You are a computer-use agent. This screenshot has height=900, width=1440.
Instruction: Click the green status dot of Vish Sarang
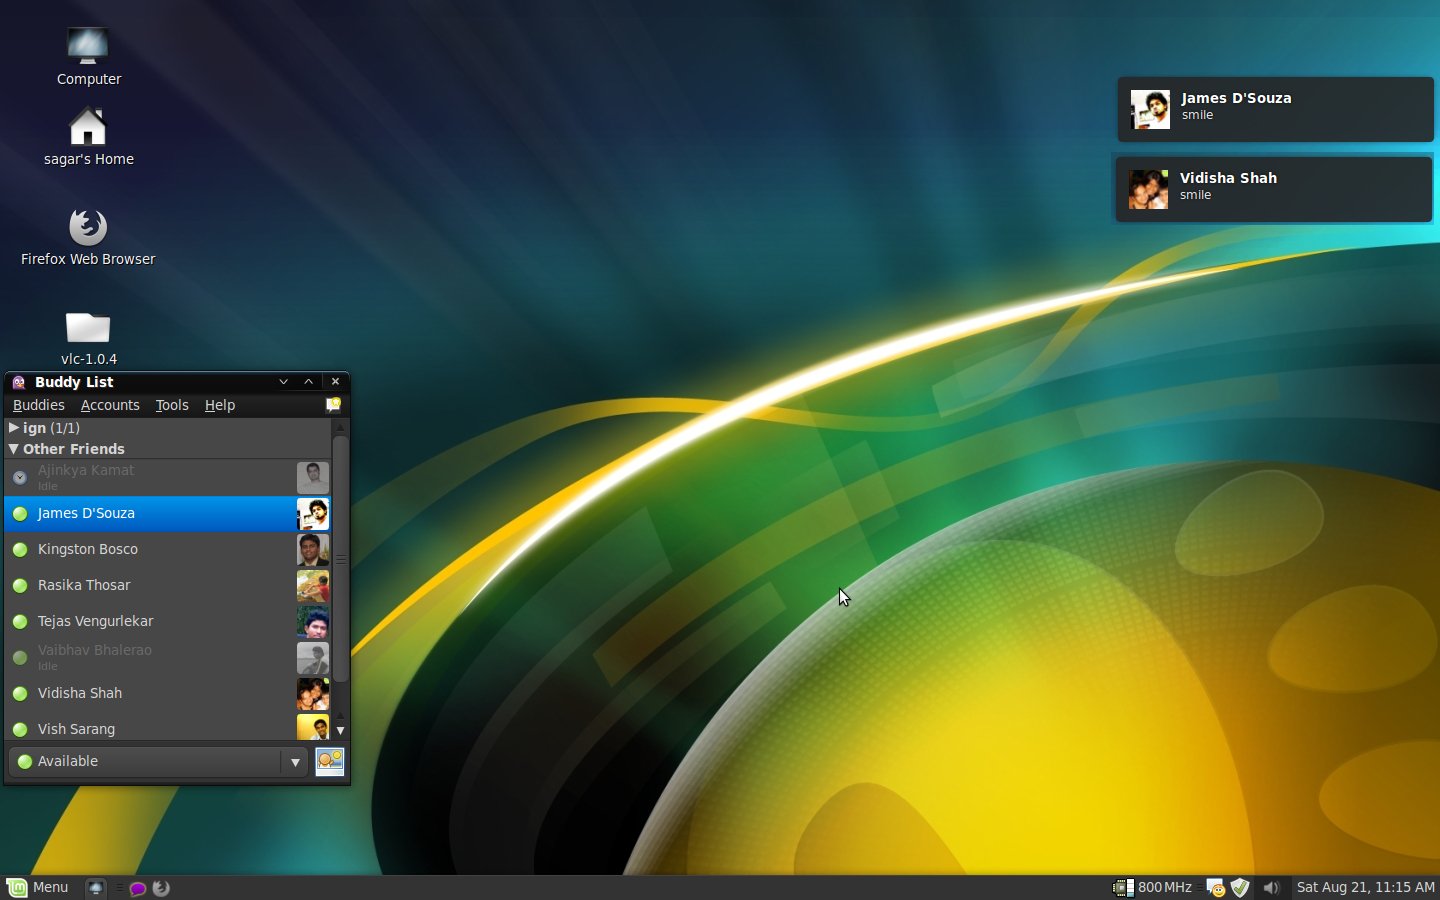pos(19,730)
